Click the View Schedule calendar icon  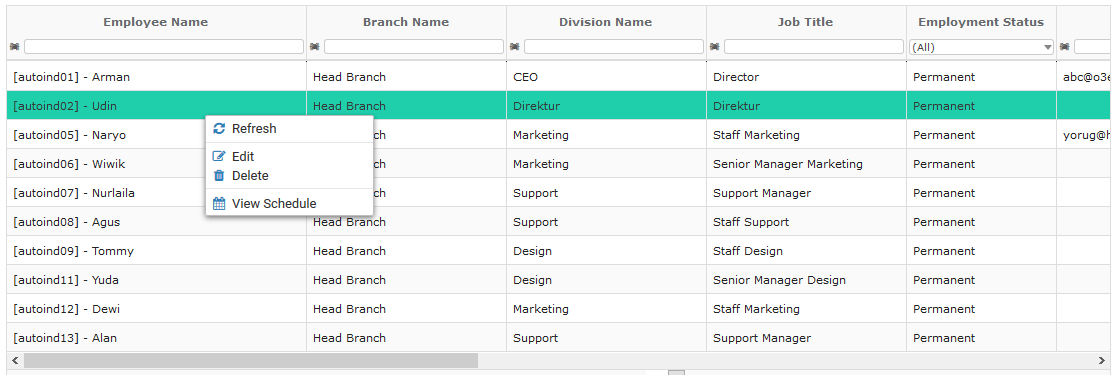click(219, 204)
